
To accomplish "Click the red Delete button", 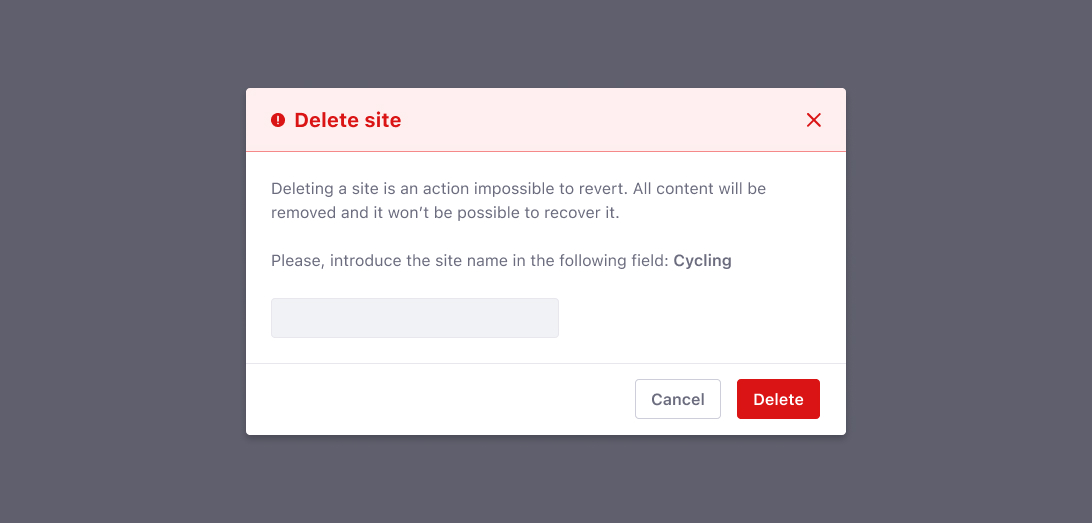I will (x=778, y=399).
